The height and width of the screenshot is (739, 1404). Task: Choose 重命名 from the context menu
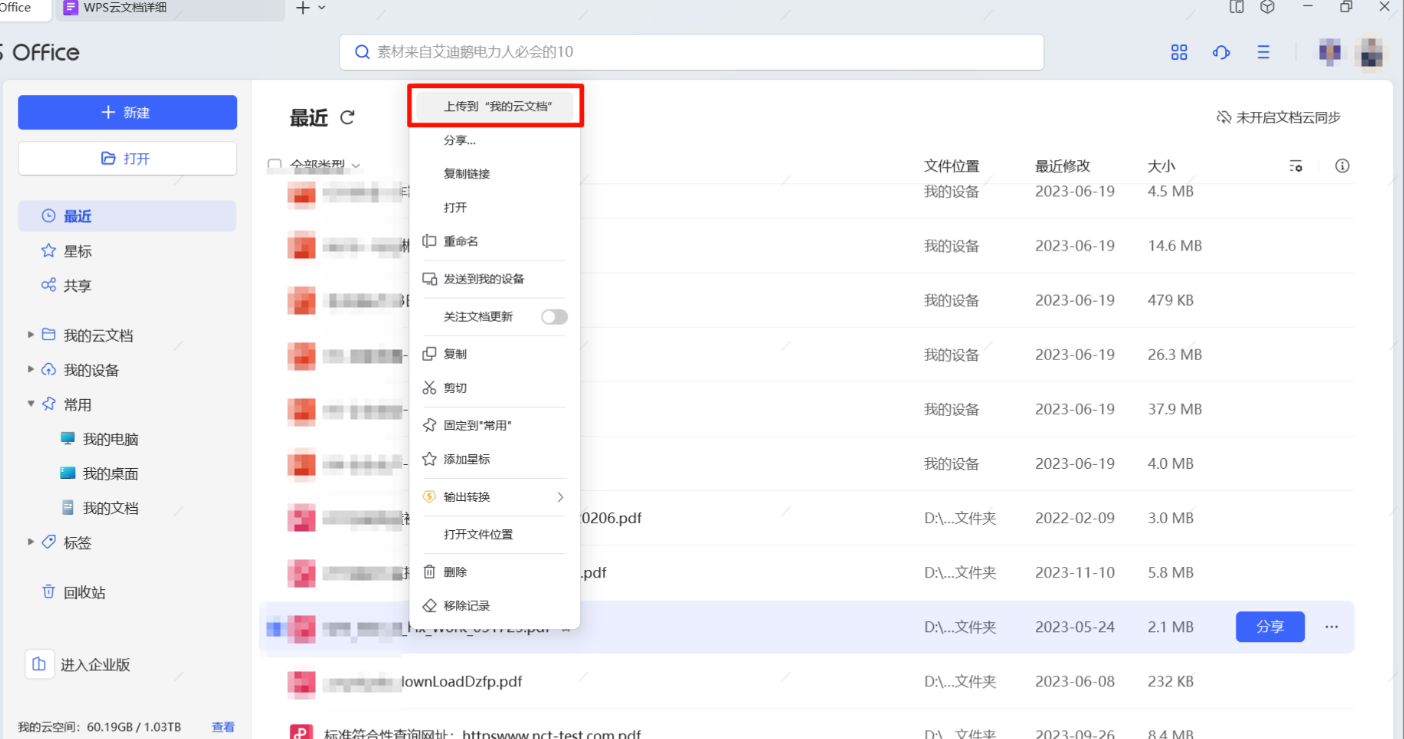[x=461, y=242]
